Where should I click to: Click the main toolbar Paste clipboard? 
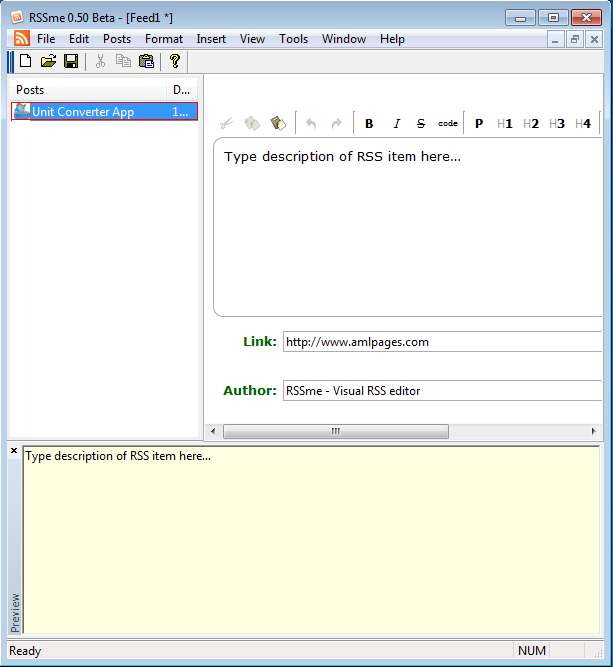[x=146, y=61]
